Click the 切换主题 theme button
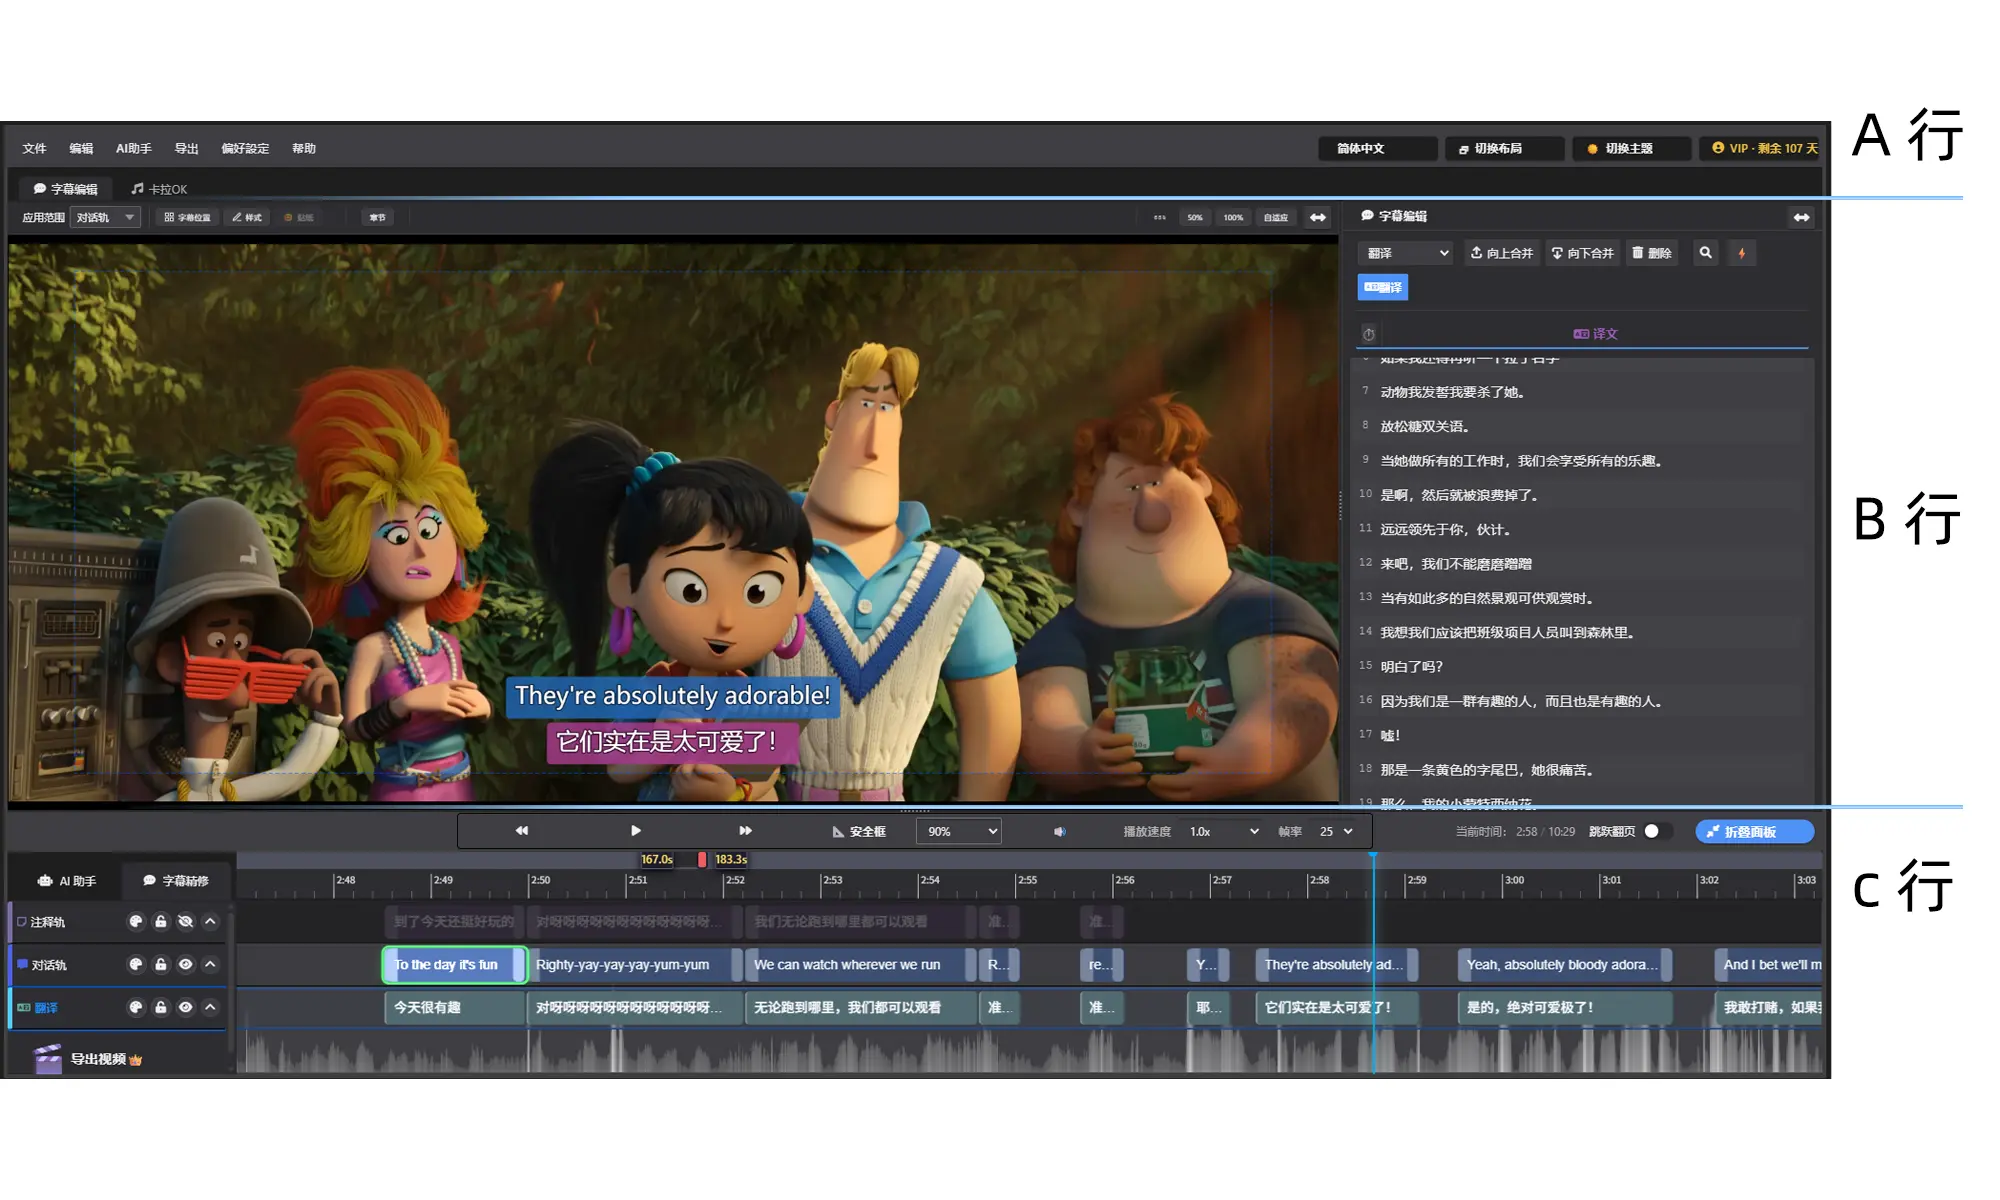2000x1200 pixels. [x=1632, y=149]
